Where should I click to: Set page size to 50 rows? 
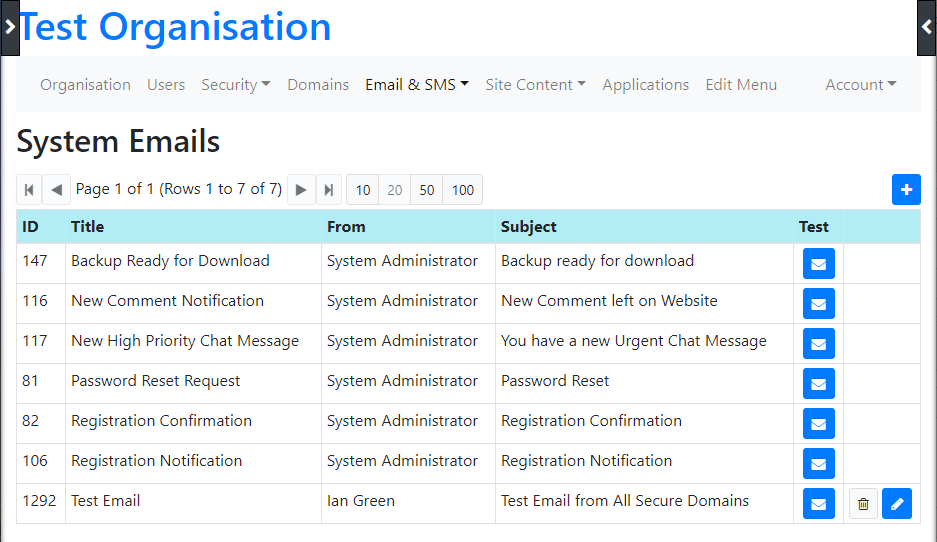tap(427, 190)
